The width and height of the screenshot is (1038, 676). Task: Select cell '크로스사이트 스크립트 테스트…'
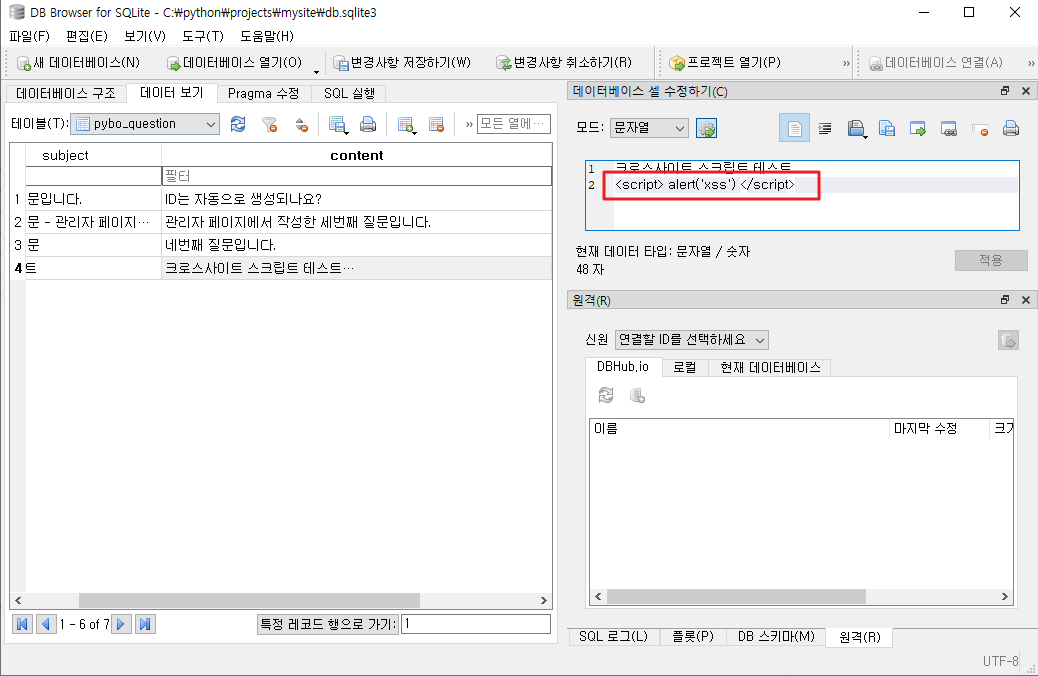(357, 267)
